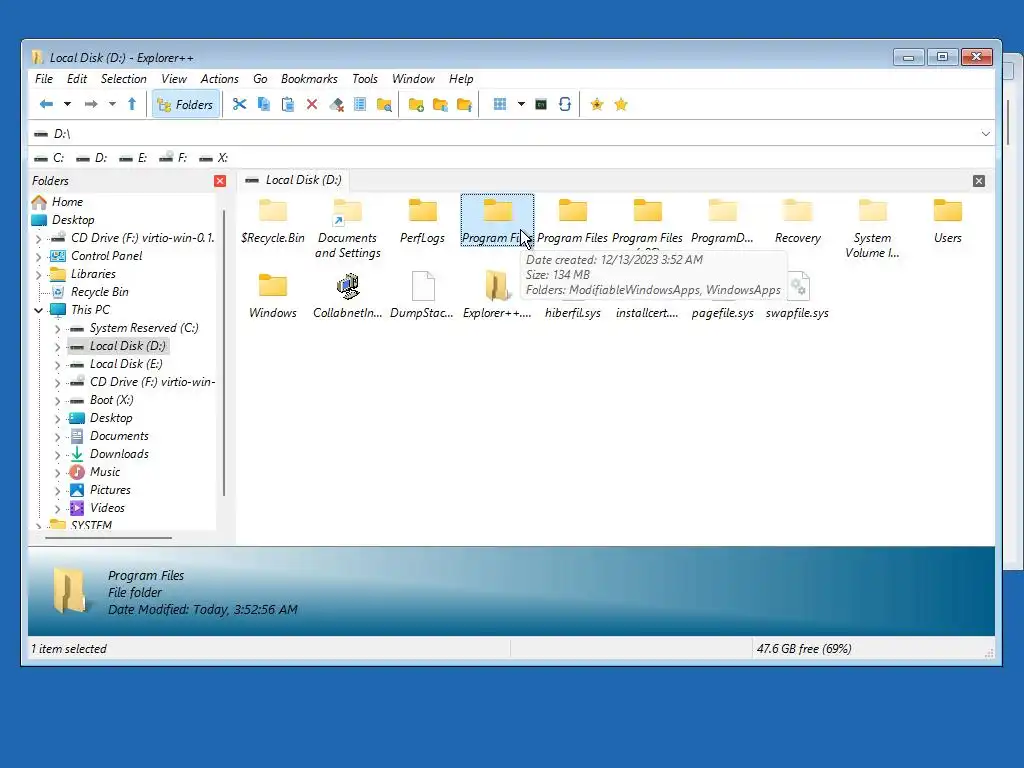Select the DumpStac... file
This screenshot has width=1024, height=768.
click(x=423, y=295)
